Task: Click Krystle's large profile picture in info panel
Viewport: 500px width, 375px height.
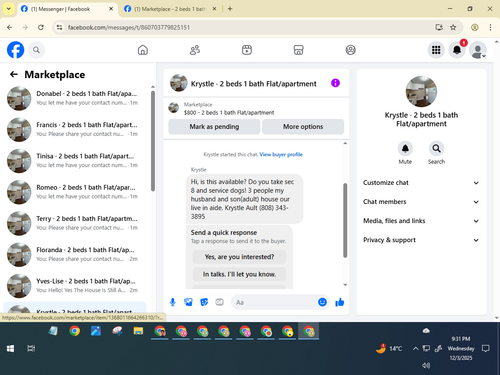Action: (421, 91)
